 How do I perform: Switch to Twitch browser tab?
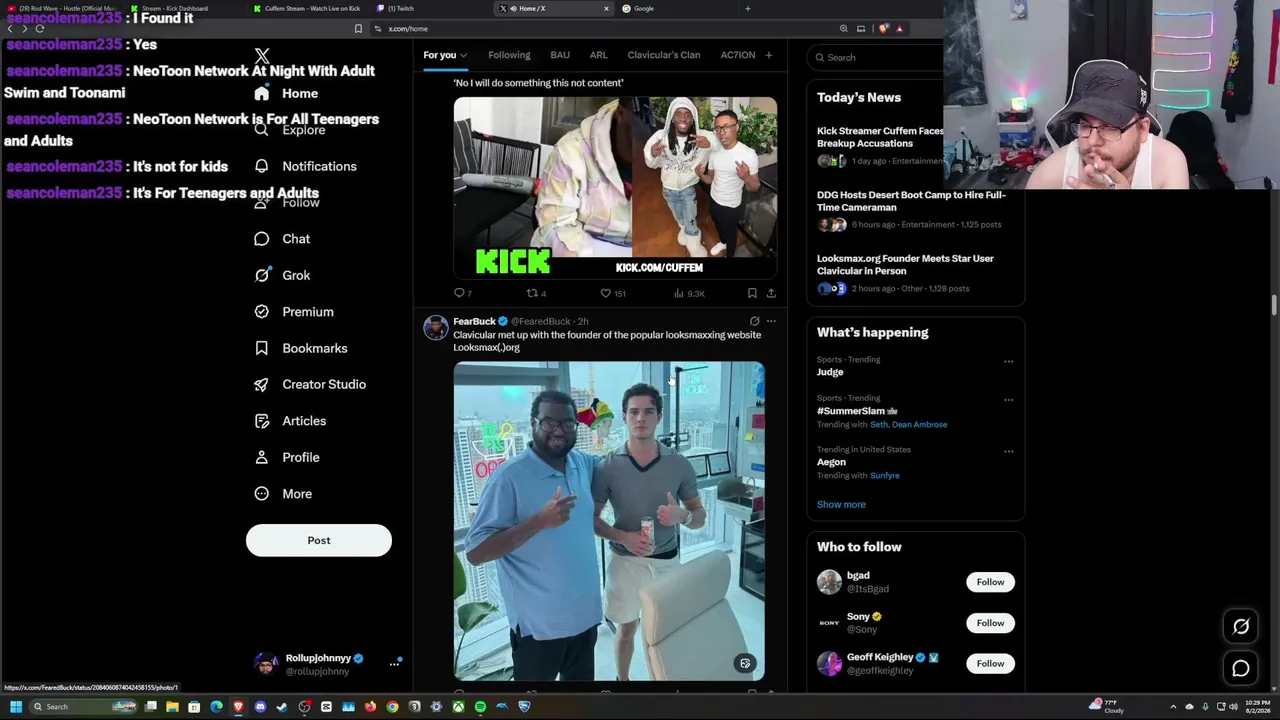coord(430,8)
